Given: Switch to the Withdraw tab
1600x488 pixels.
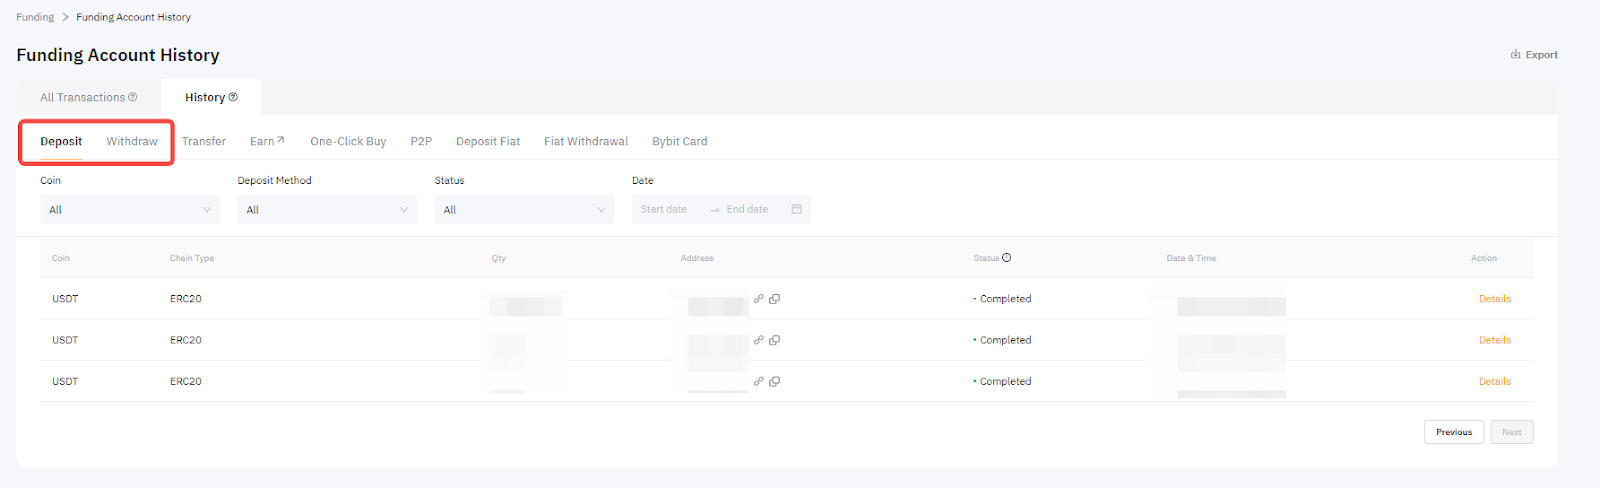Looking at the screenshot, I should (x=132, y=141).
